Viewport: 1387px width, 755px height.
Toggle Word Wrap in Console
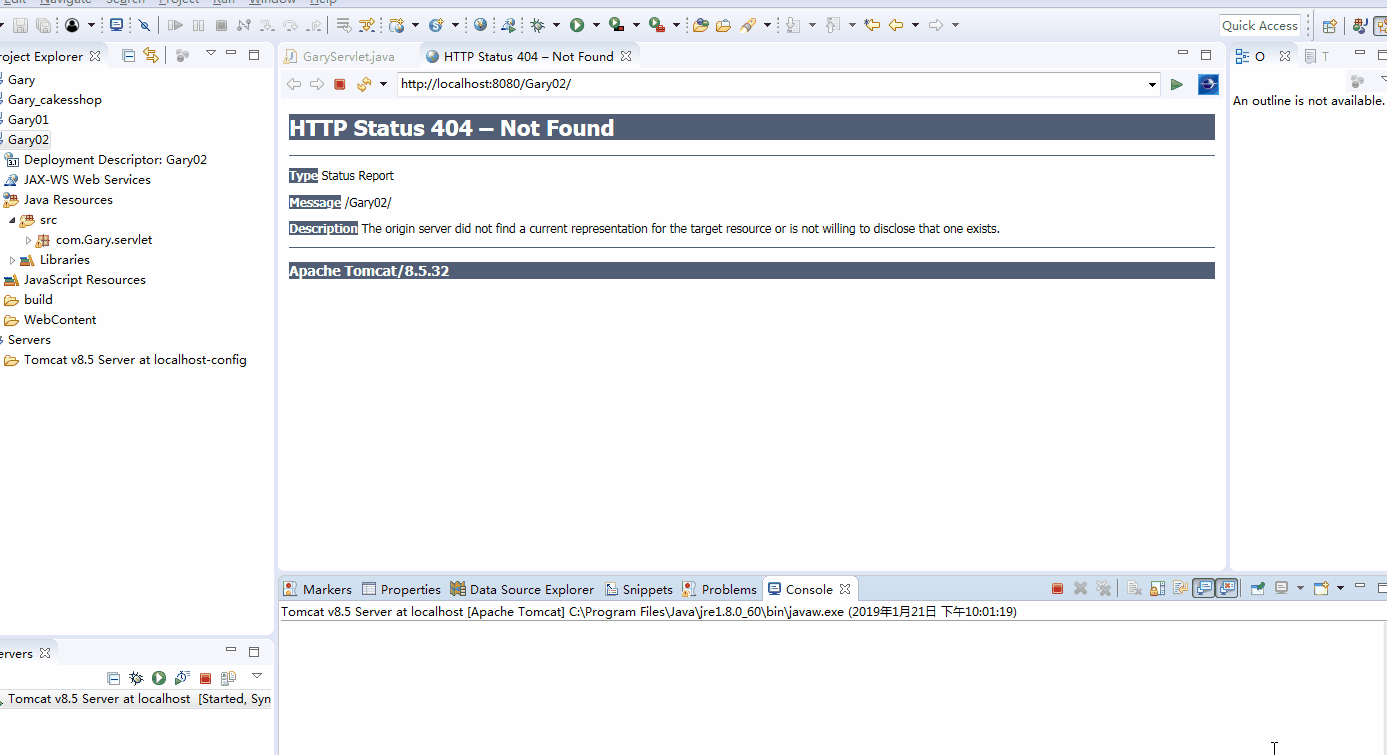pyautogui.click(x=1180, y=589)
